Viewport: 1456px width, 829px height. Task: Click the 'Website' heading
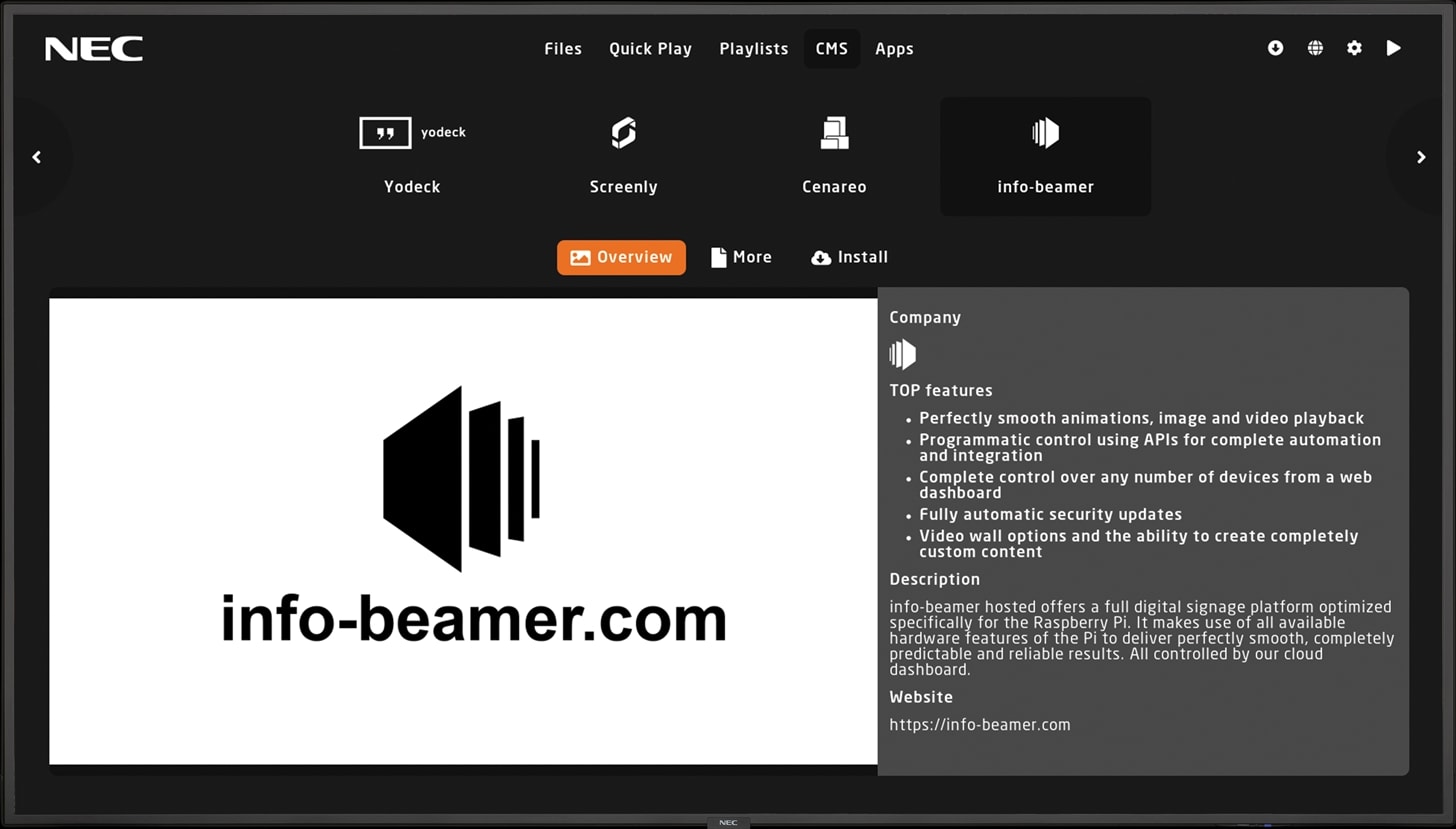pyautogui.click(x=921, y=697)
